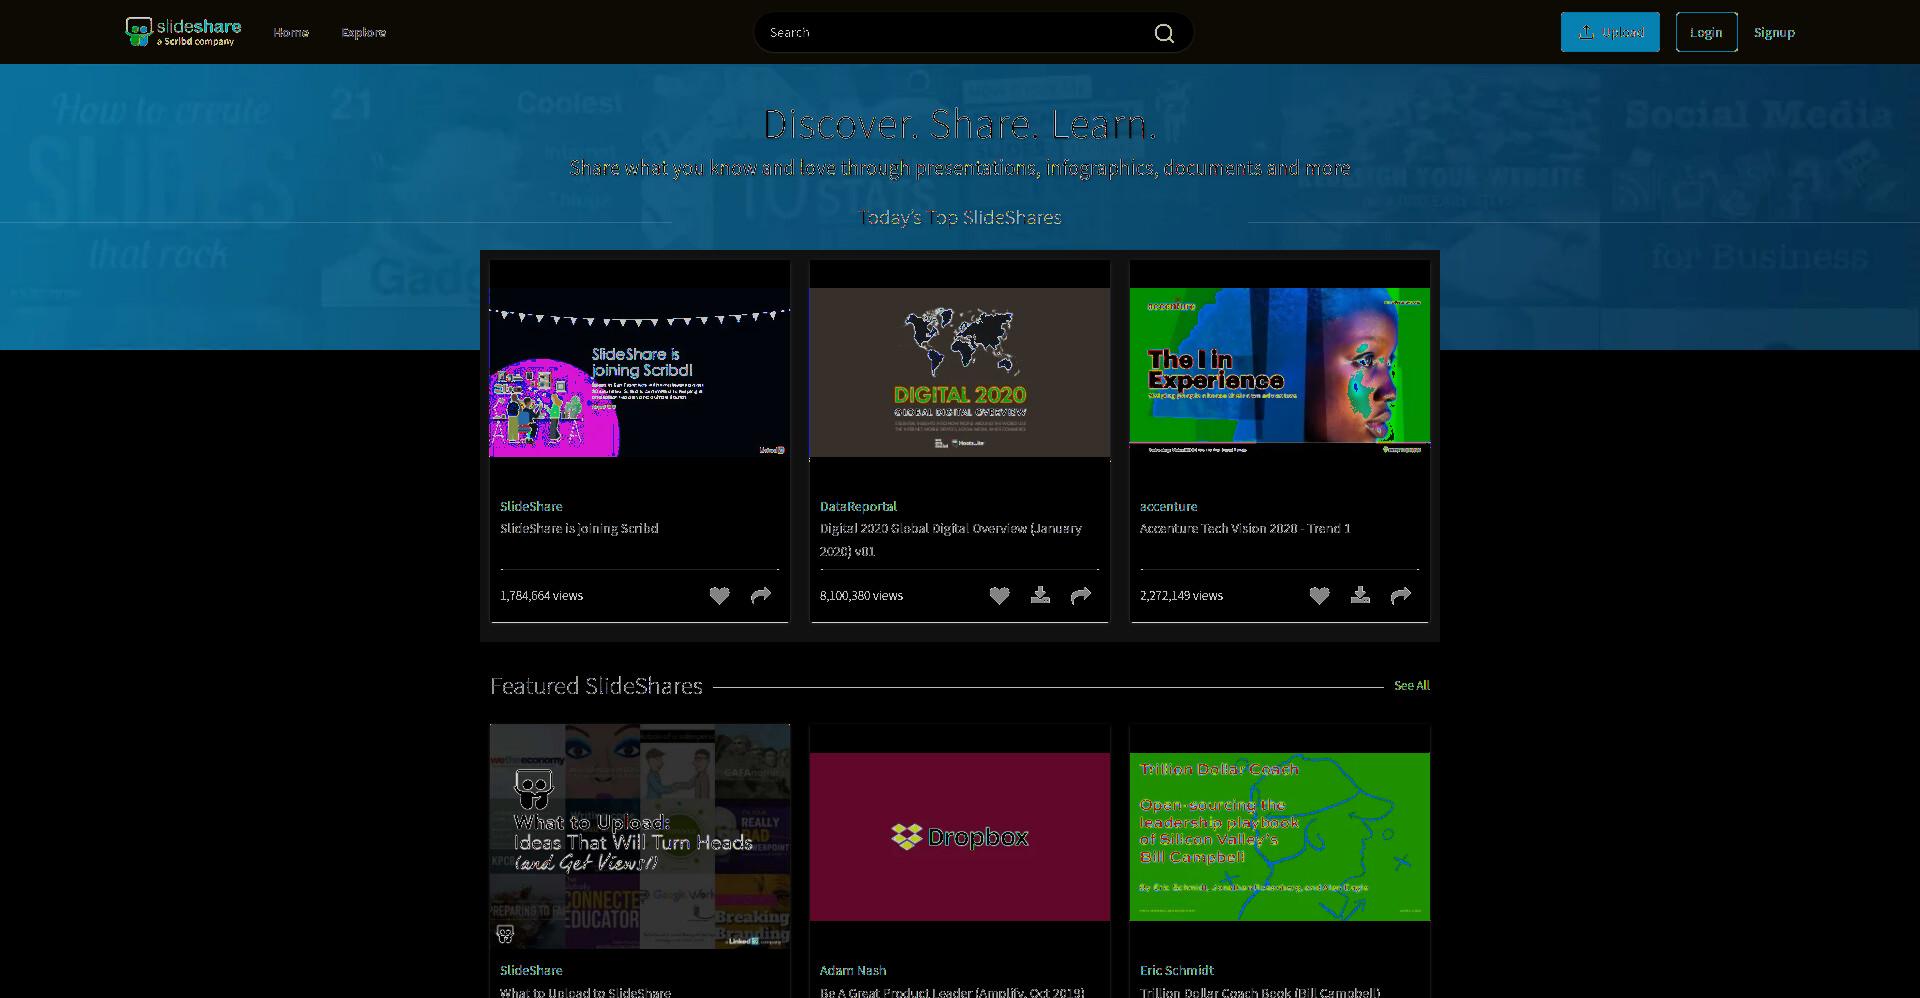The width and height of the screenshot is (1920, 998).
Task: Like the SlideShare is joining Scribd card
Action: pyautogui.click(x=719, y=596)
